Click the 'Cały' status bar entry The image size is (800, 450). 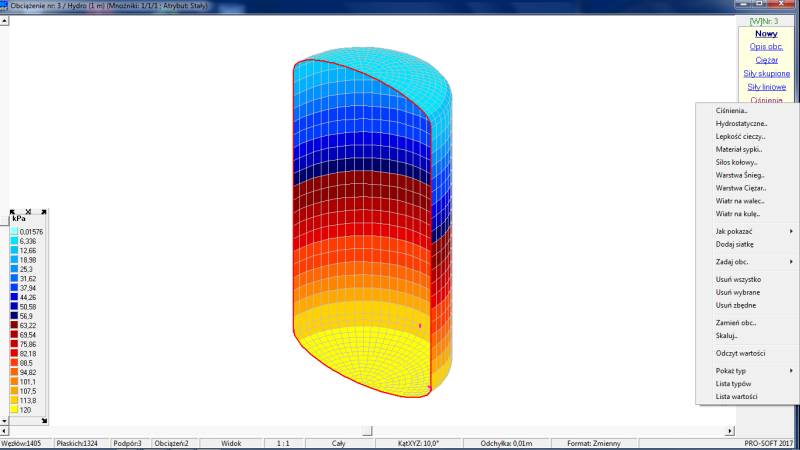[338, 443]
